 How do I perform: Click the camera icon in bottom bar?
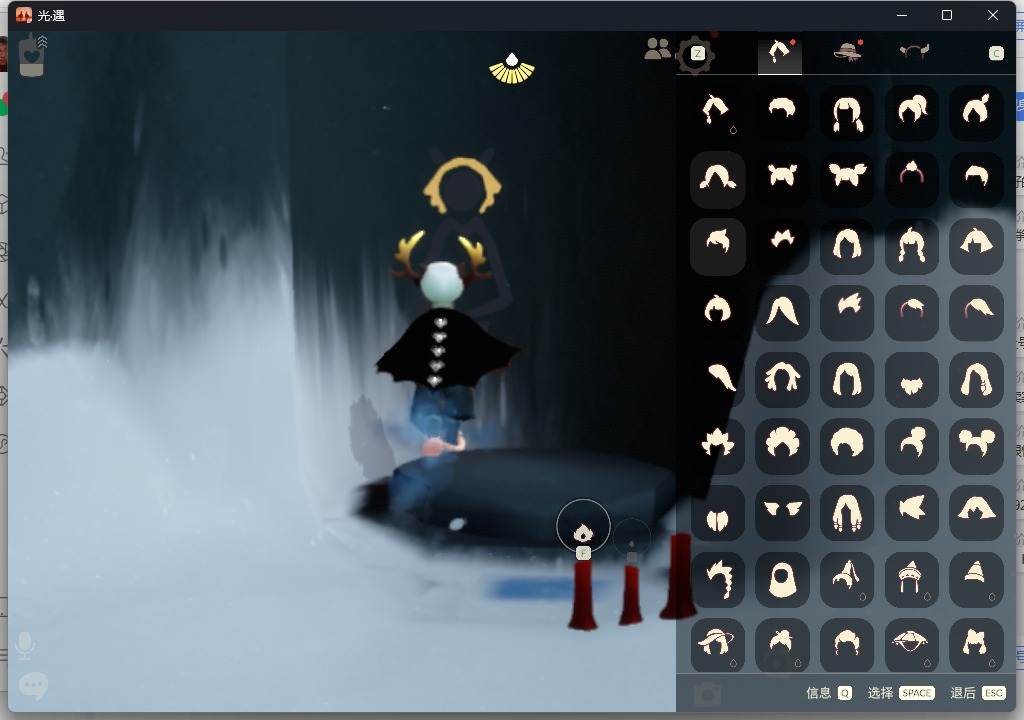[x=707, y=694]
